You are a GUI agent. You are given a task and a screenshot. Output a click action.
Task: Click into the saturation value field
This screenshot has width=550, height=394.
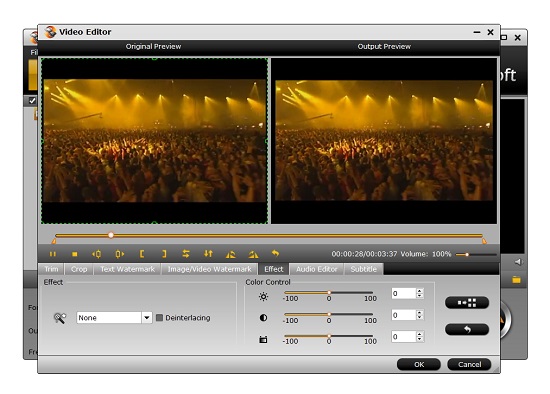pyautogui.click(x=404, y=336)
